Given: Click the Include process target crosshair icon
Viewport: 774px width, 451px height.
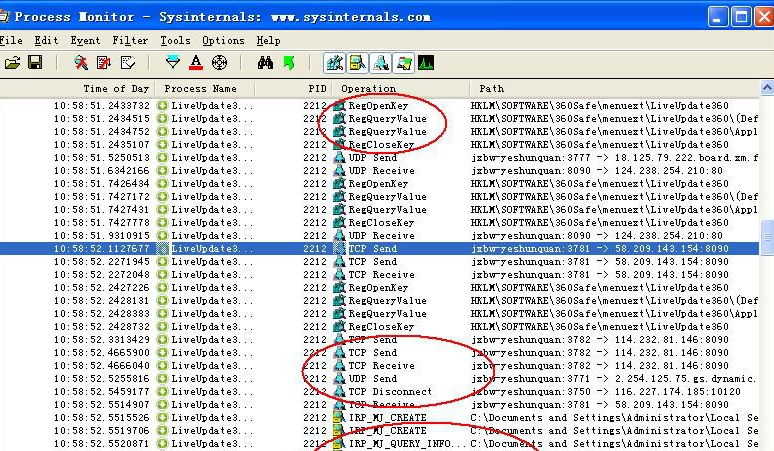Looking at the screenshot, I should tap(219, 63).
